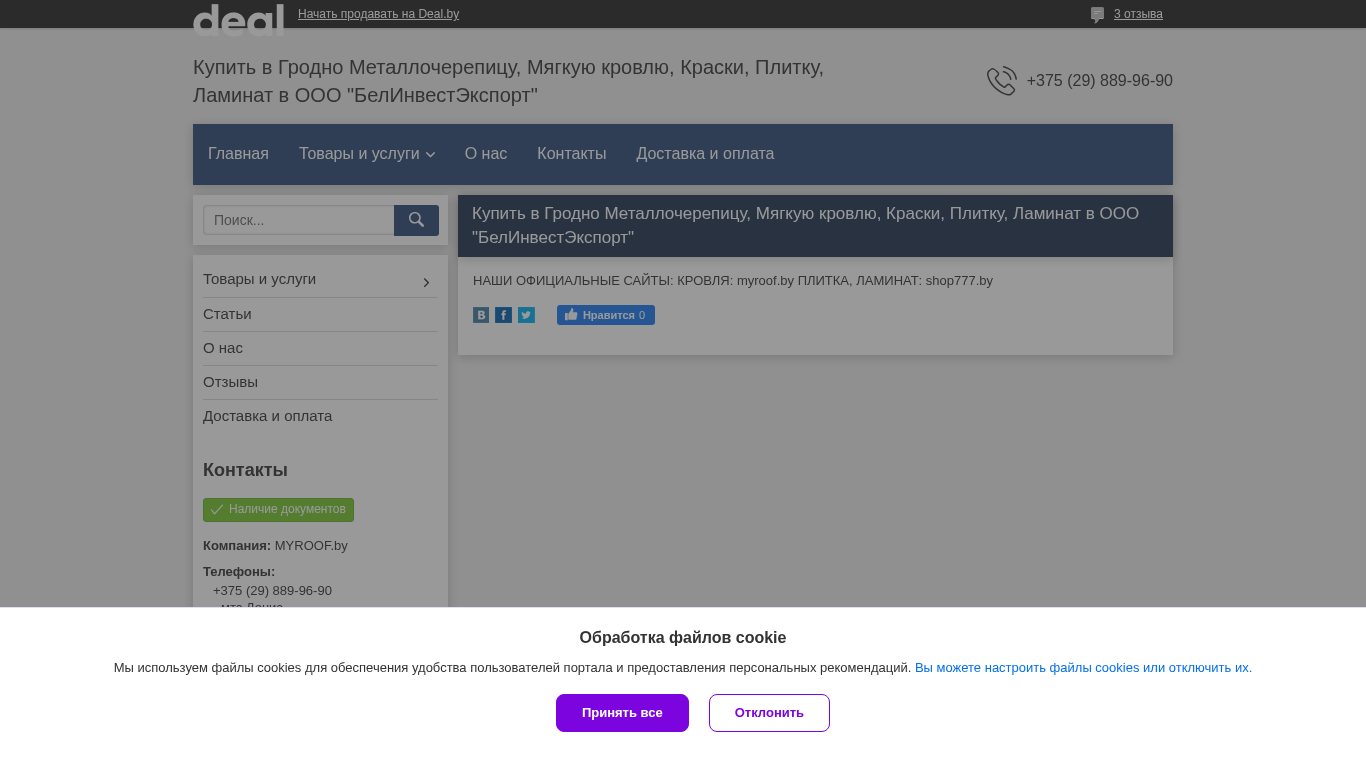Click the phone handset icon

[x=1001, y=81]
